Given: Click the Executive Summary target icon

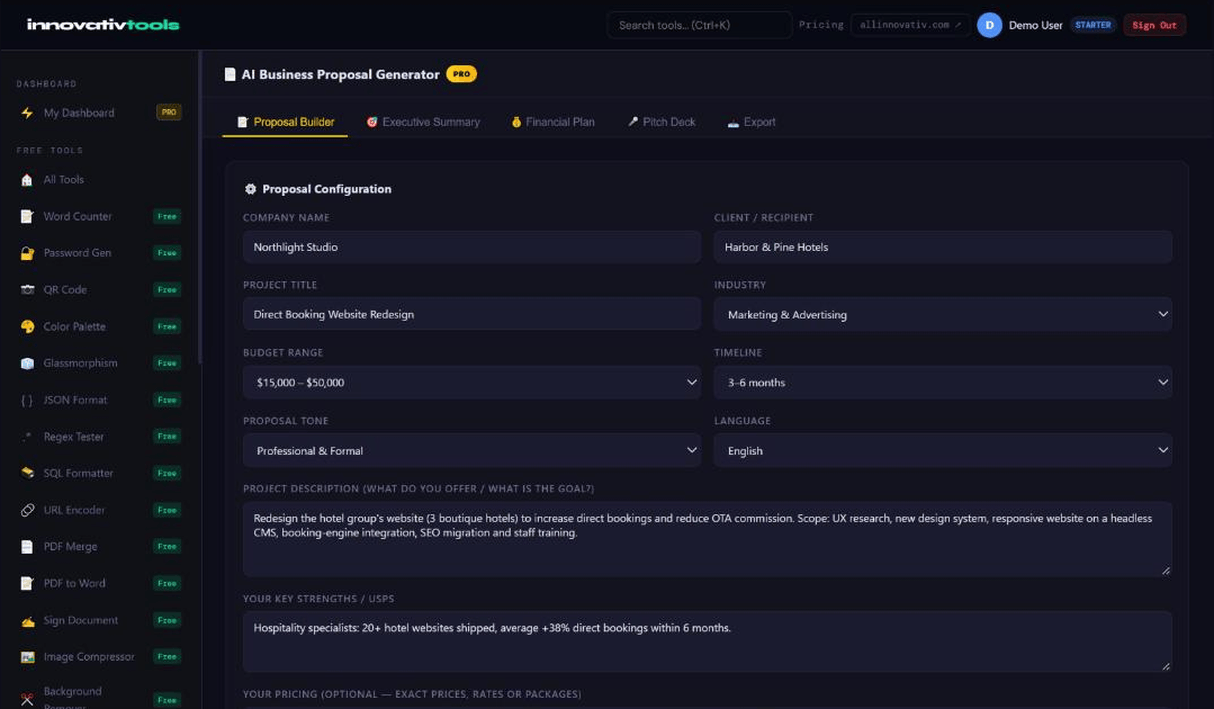Looking at the screenshot, I should tap(372, 122).
